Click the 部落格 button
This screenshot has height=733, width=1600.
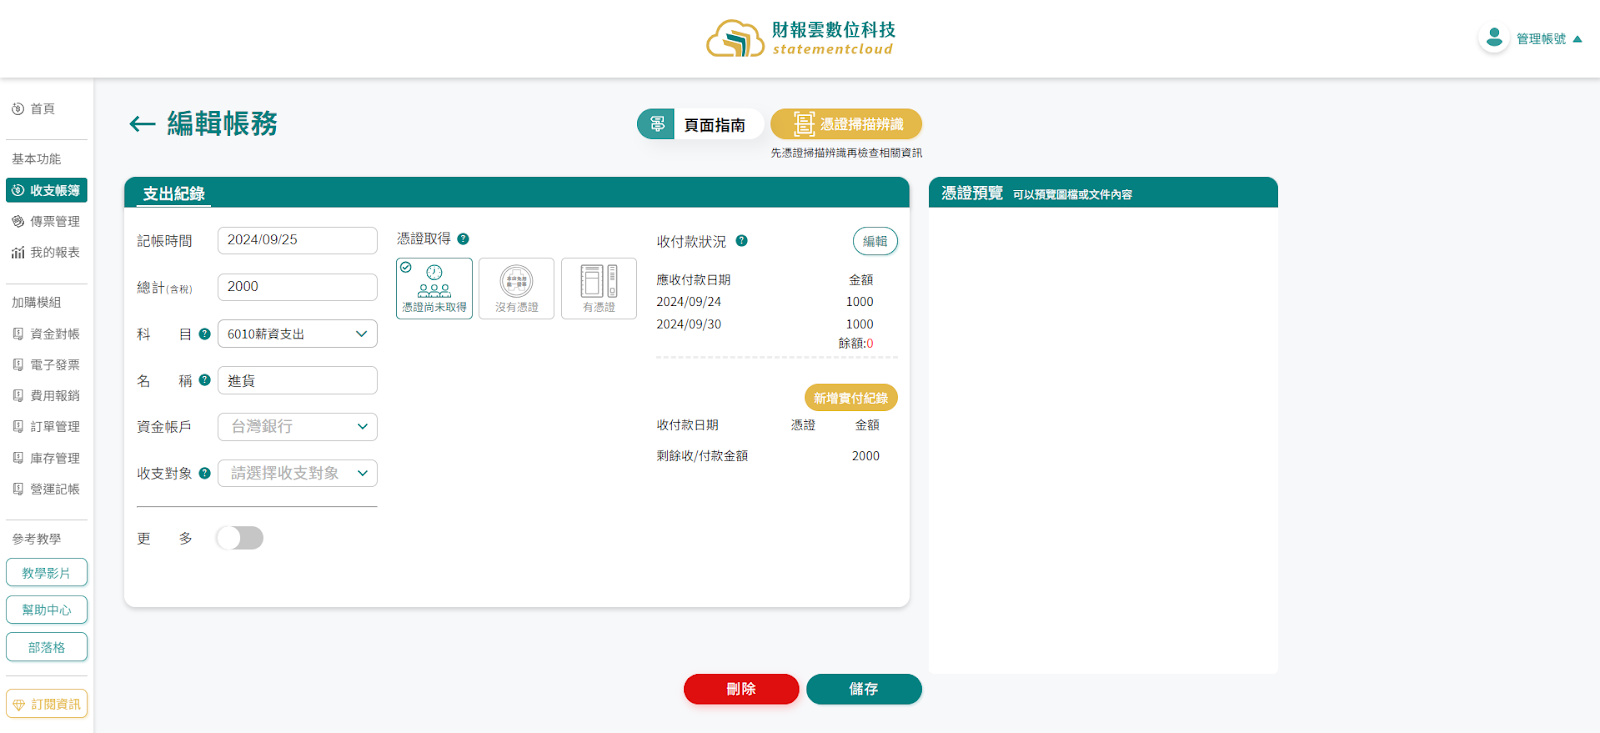click(47, 647)
